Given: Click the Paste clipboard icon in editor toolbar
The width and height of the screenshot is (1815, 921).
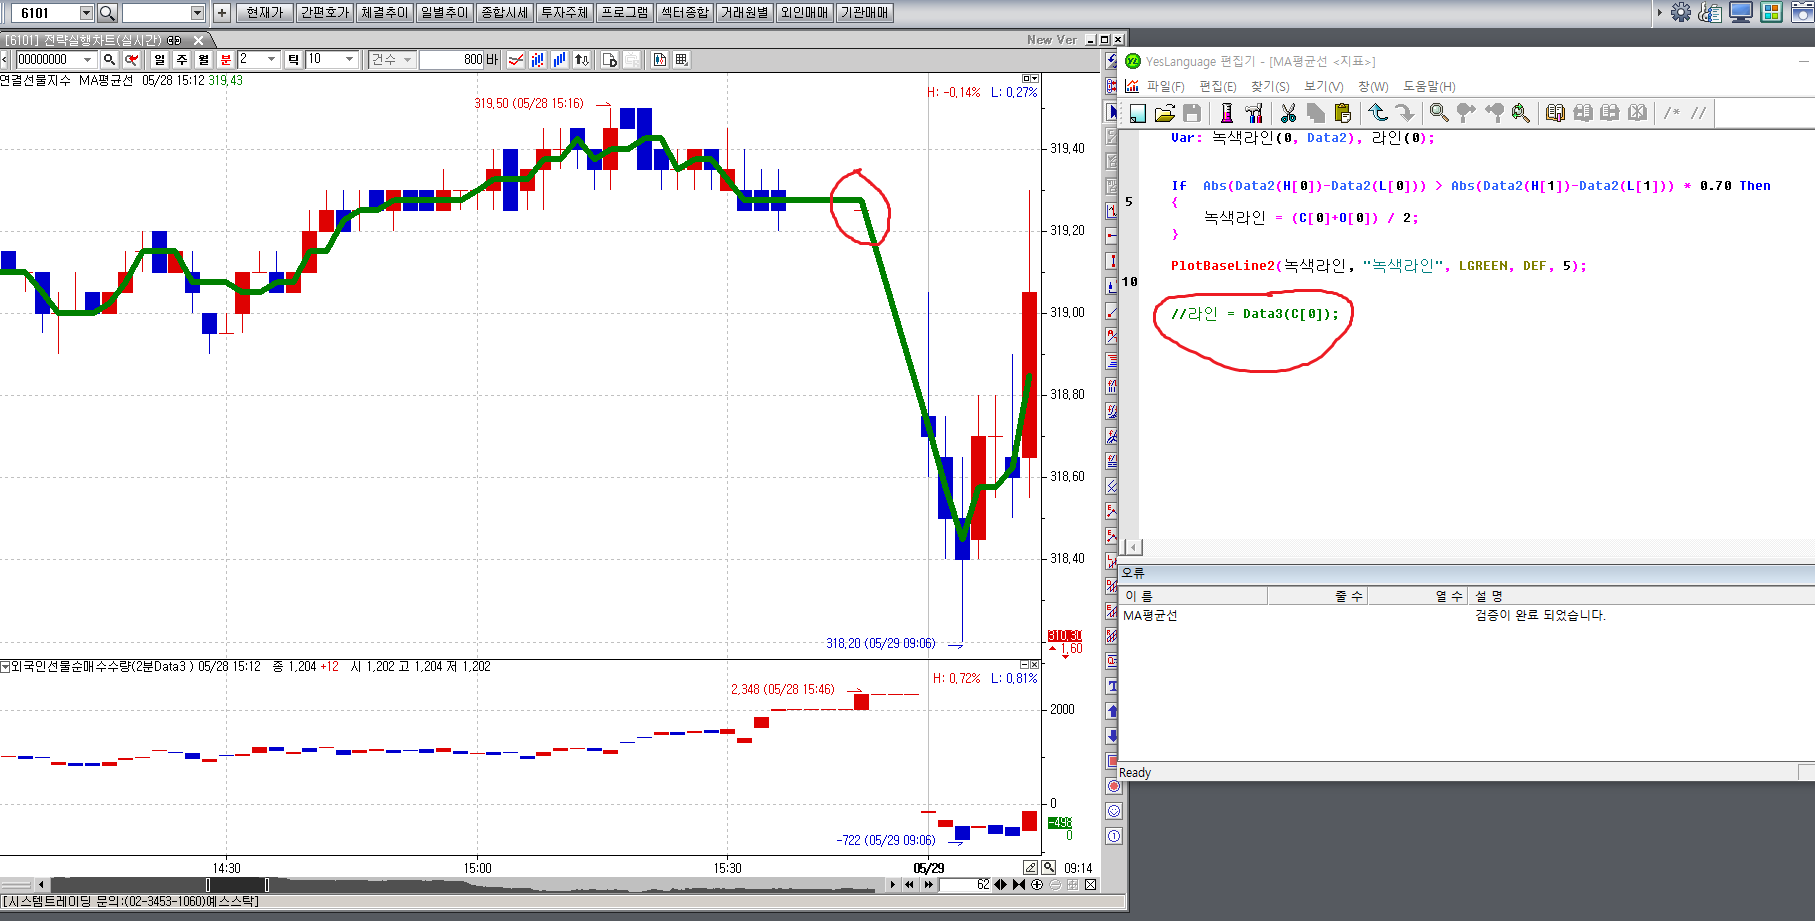Looking at the screenshot, I should point(1342,113).
